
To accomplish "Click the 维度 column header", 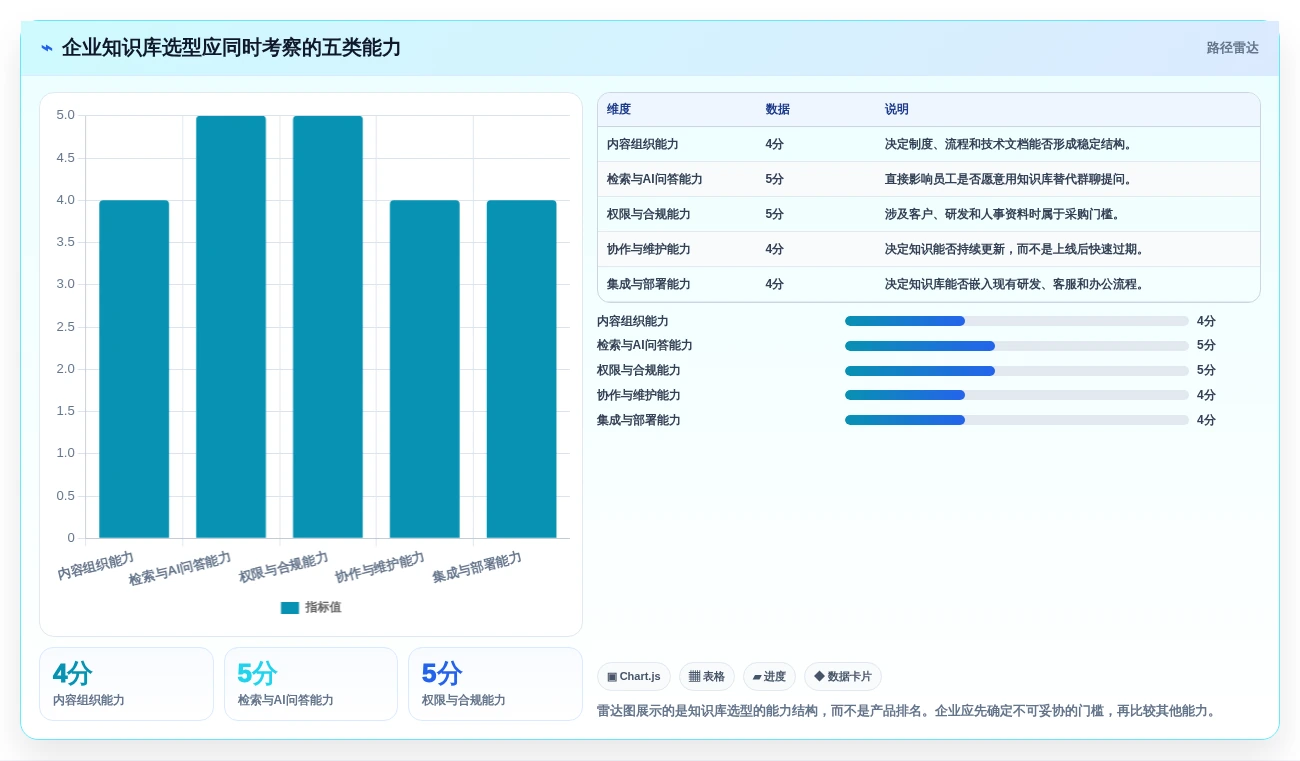I will [619, 109].
